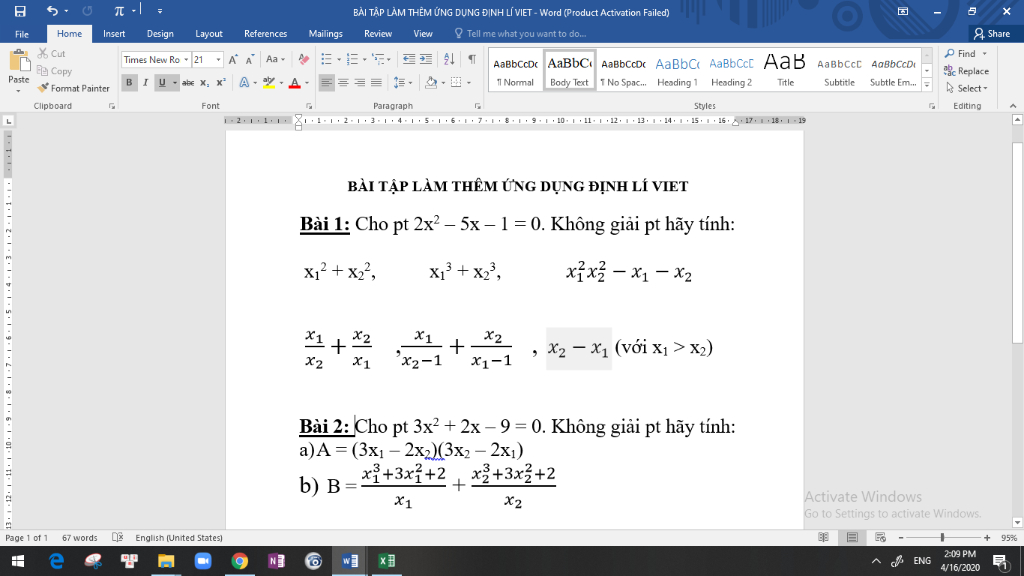Toggle Subscript formatting

coord(204,83)
